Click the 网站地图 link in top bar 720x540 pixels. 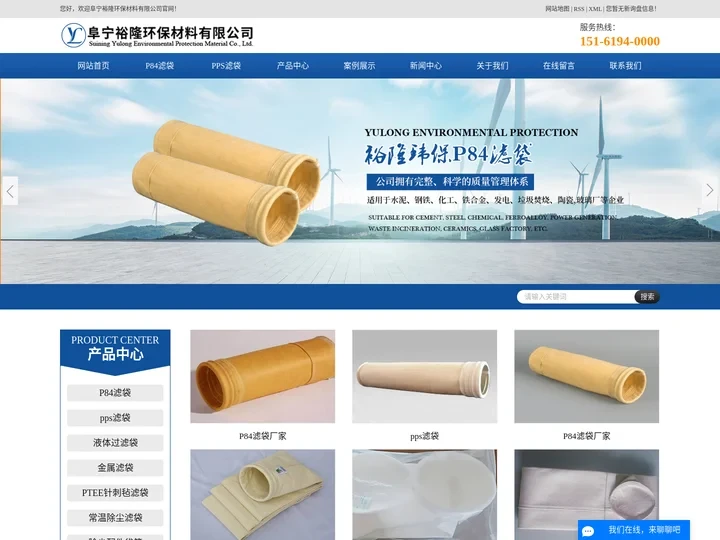click(x=557, y=9)
